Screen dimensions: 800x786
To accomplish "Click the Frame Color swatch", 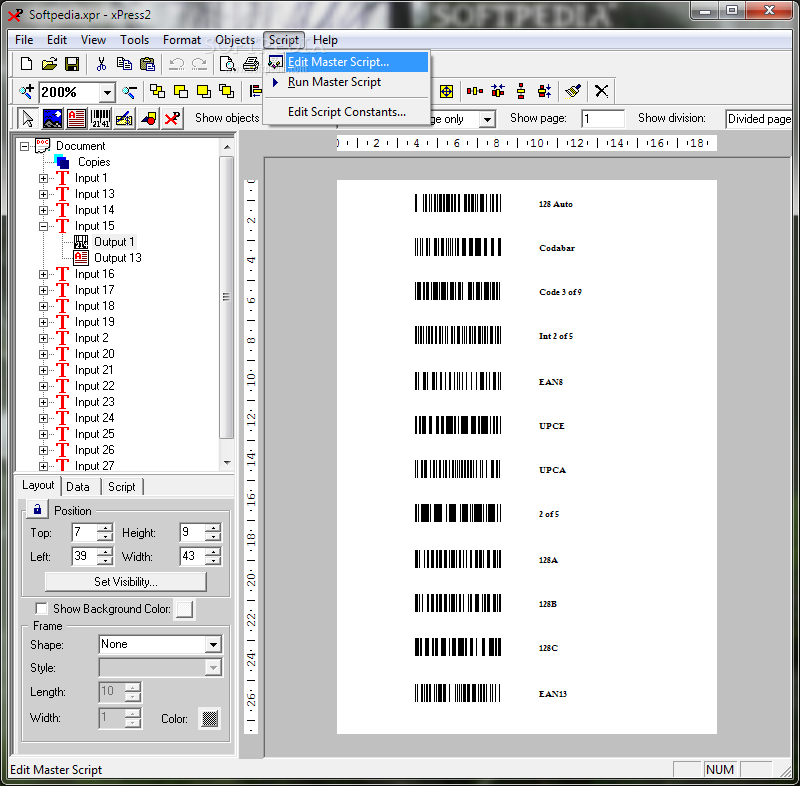I will pos(210,719).
